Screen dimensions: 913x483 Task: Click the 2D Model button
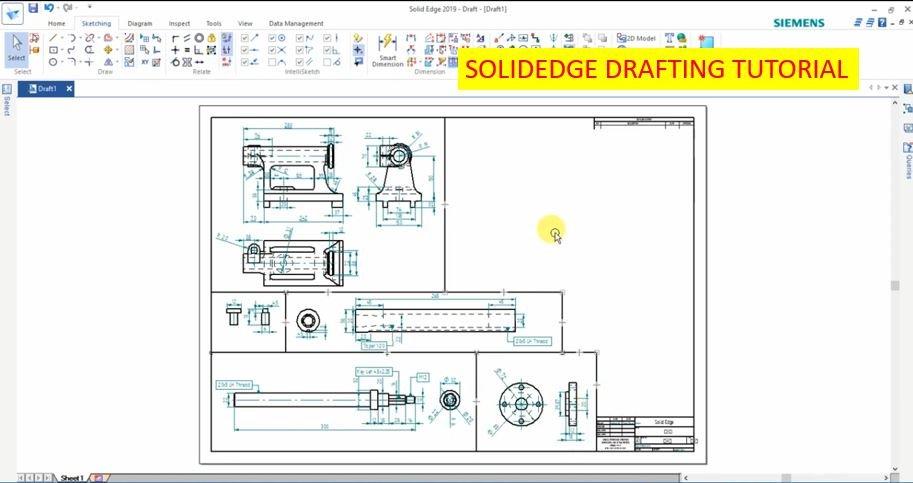[637, 38]
